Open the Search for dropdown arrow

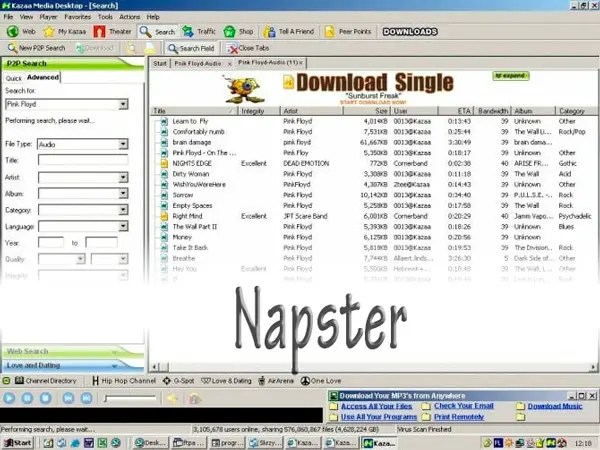(x=123, y=104)
